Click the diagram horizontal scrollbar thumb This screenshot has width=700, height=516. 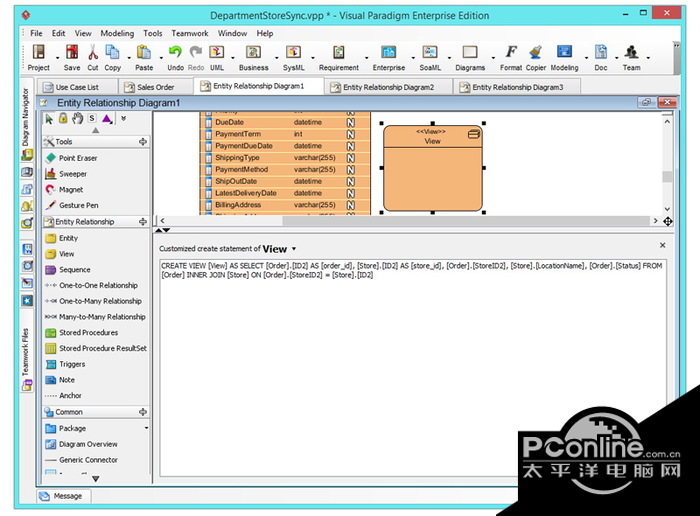tap(466, 221)
